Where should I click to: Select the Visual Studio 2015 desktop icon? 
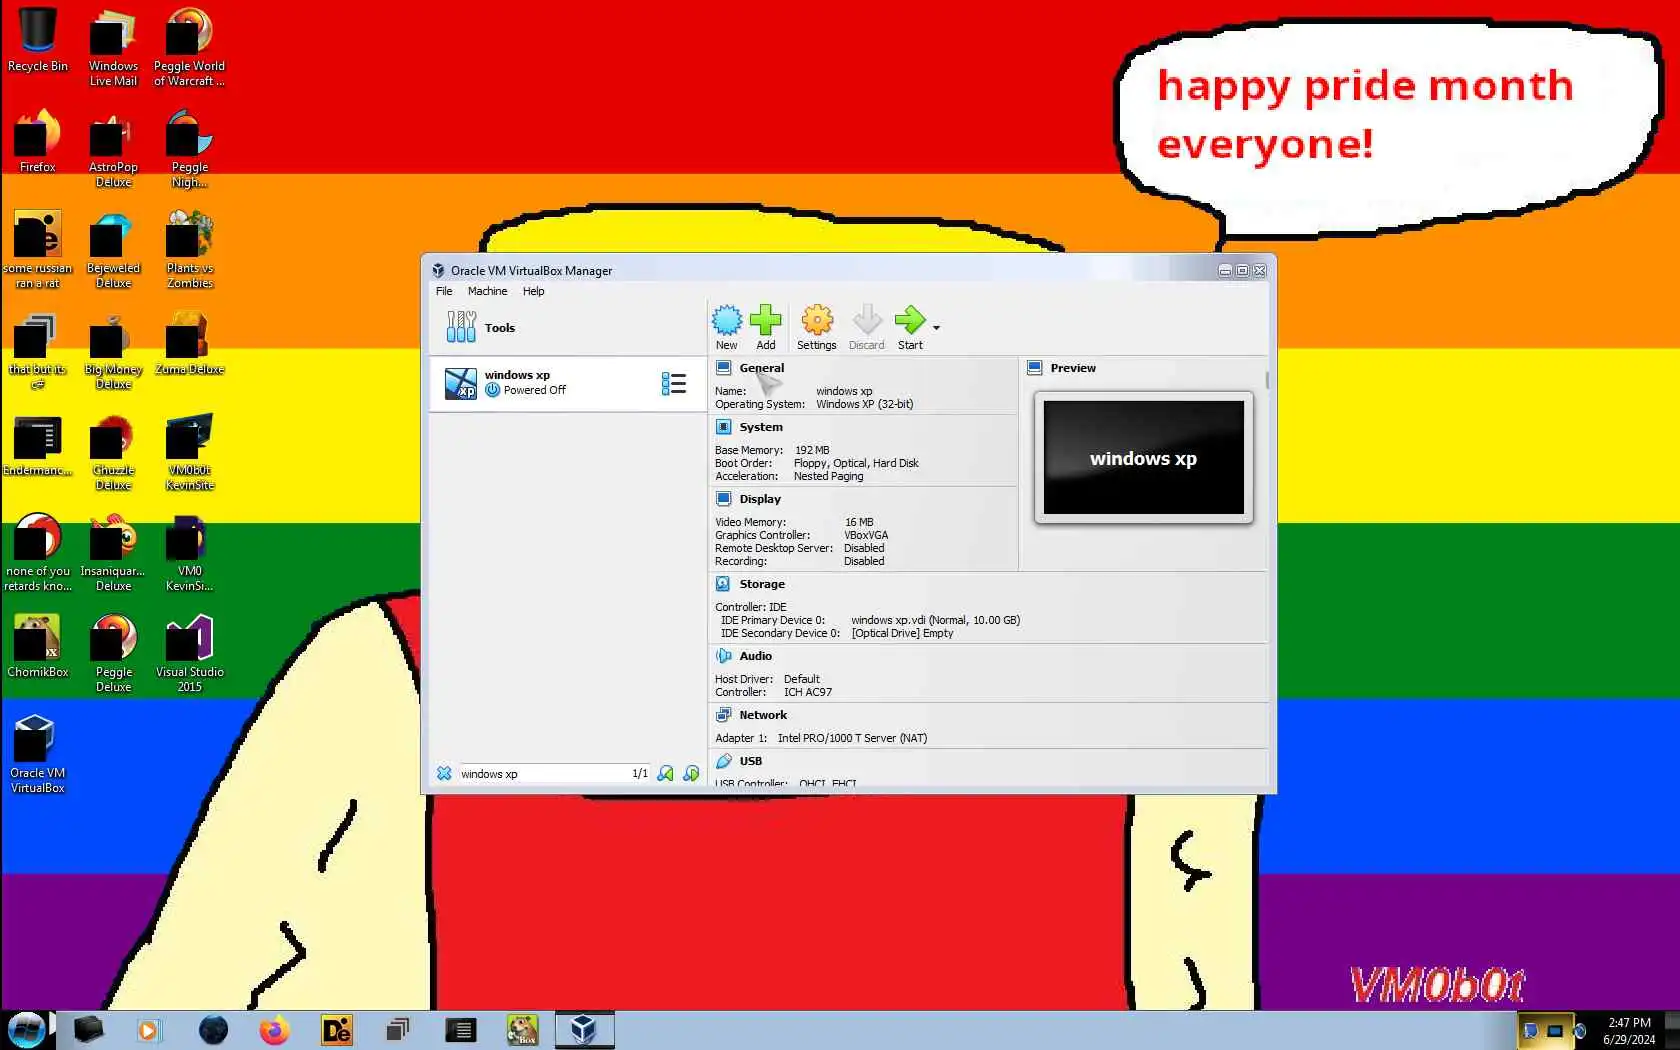(189, 653)
